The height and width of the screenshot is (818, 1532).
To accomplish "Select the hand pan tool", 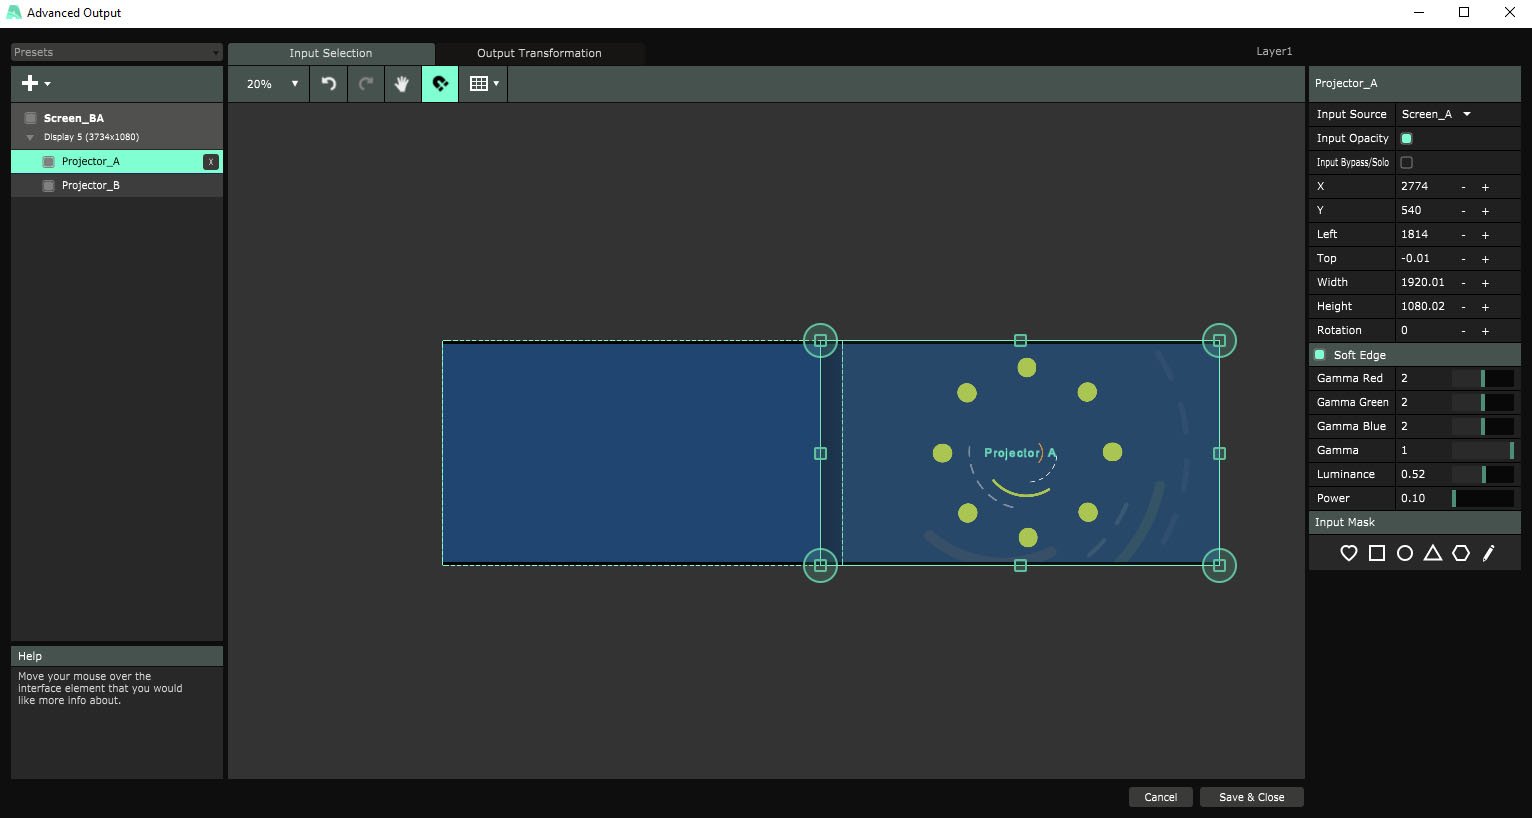I will [402, 84].
